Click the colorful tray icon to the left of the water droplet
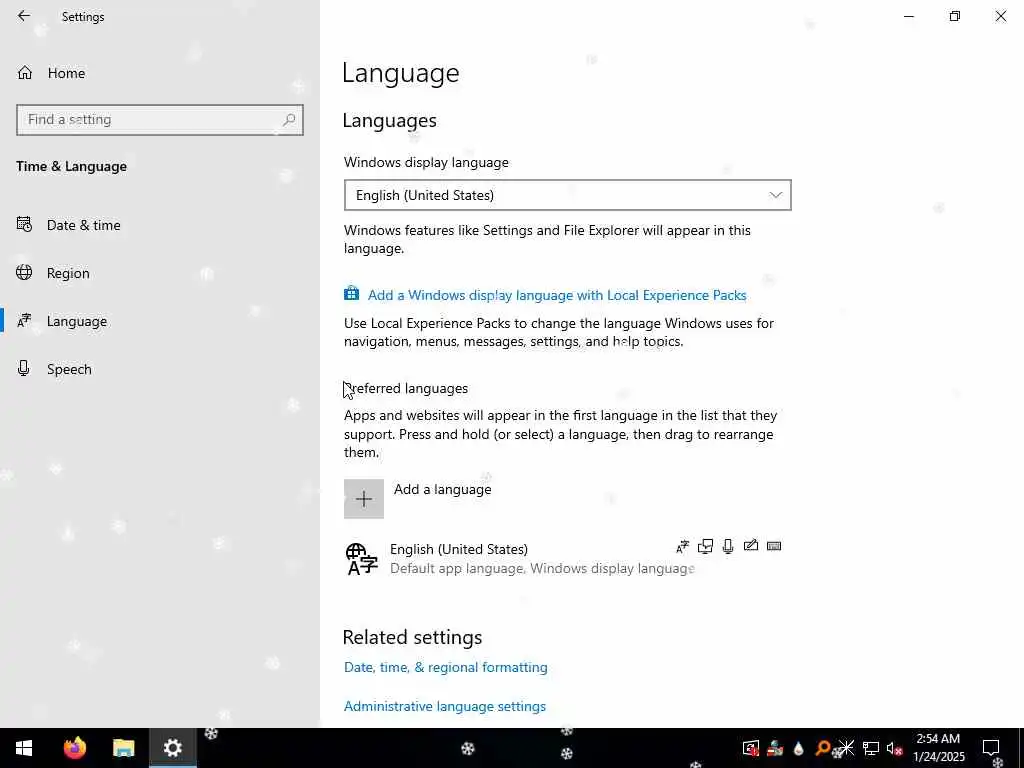The height and width of the screenshot is (768, 1024). coord(775,748)
